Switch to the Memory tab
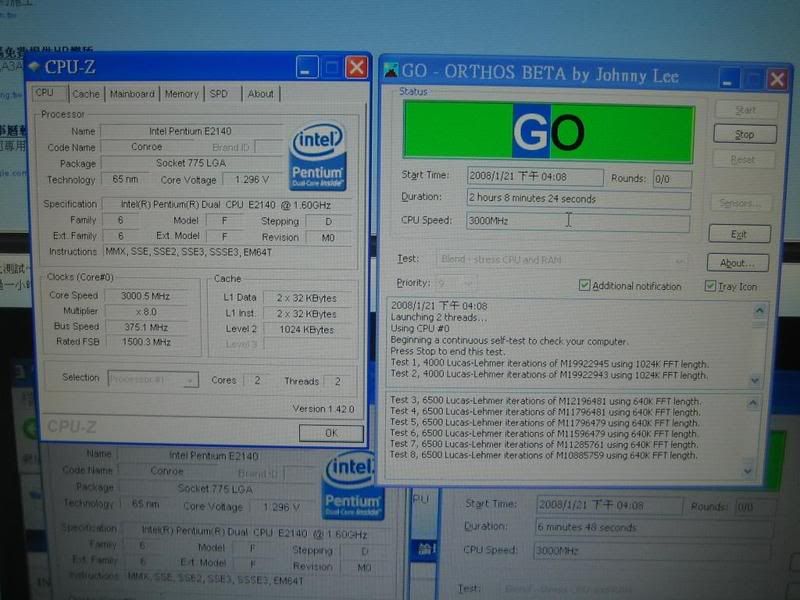800x600 pixels. click(x=181, y=94)
